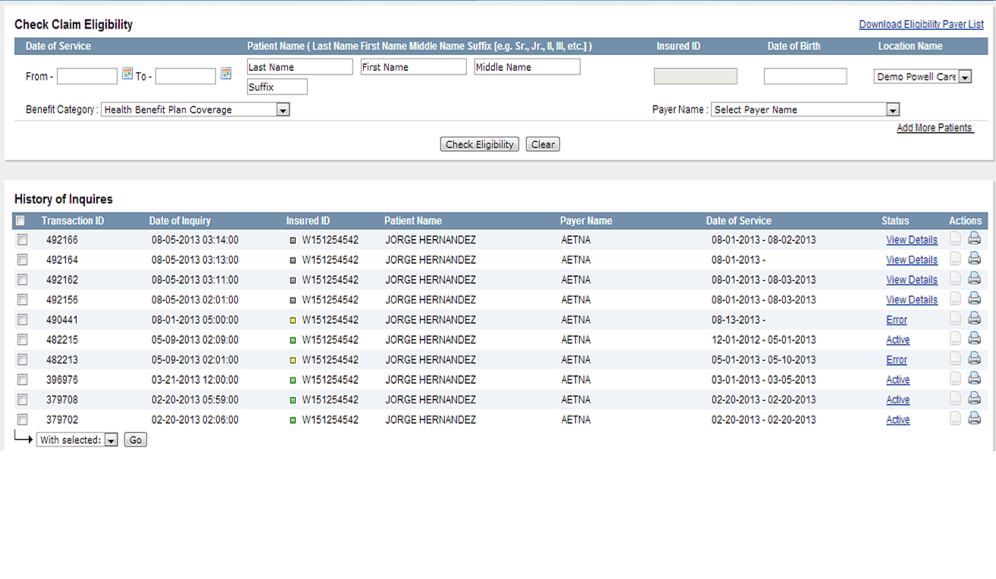Image resolution: width=996 pixels, height=579 pixels.
Task: Print transaction 396976
Action: tap(974, 379)
